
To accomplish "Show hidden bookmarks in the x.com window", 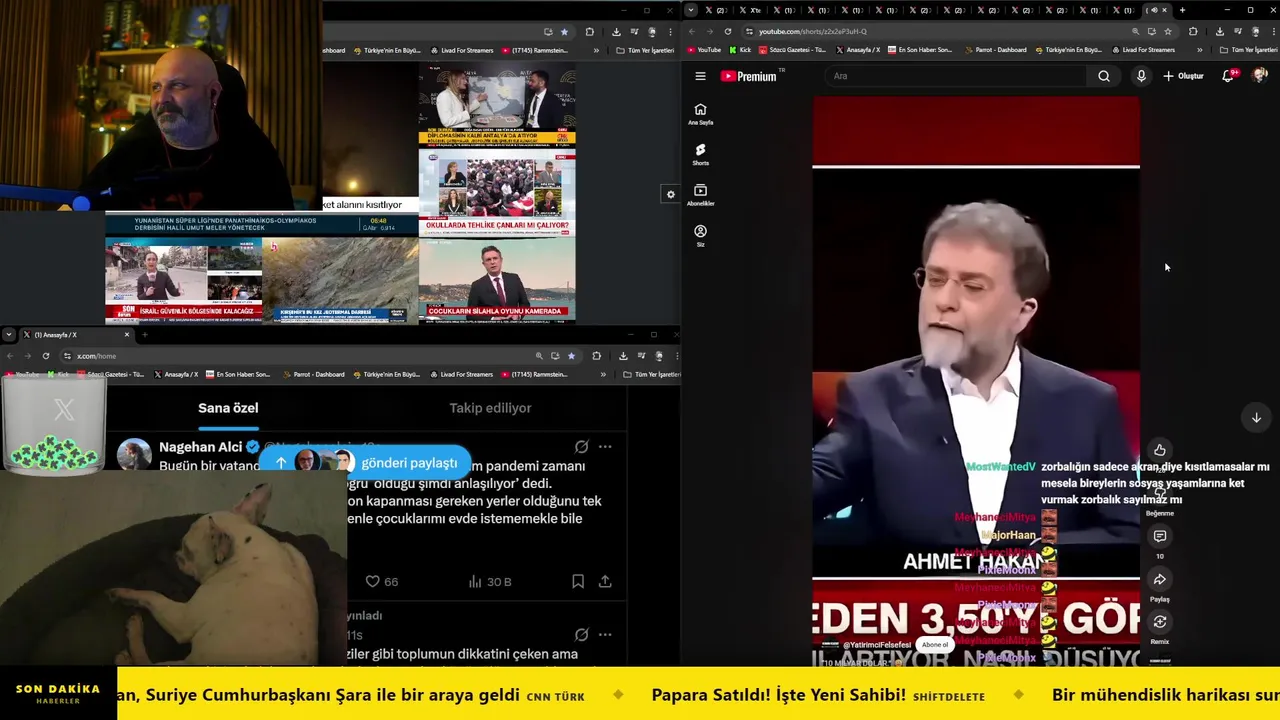I will tap(603, 374).
